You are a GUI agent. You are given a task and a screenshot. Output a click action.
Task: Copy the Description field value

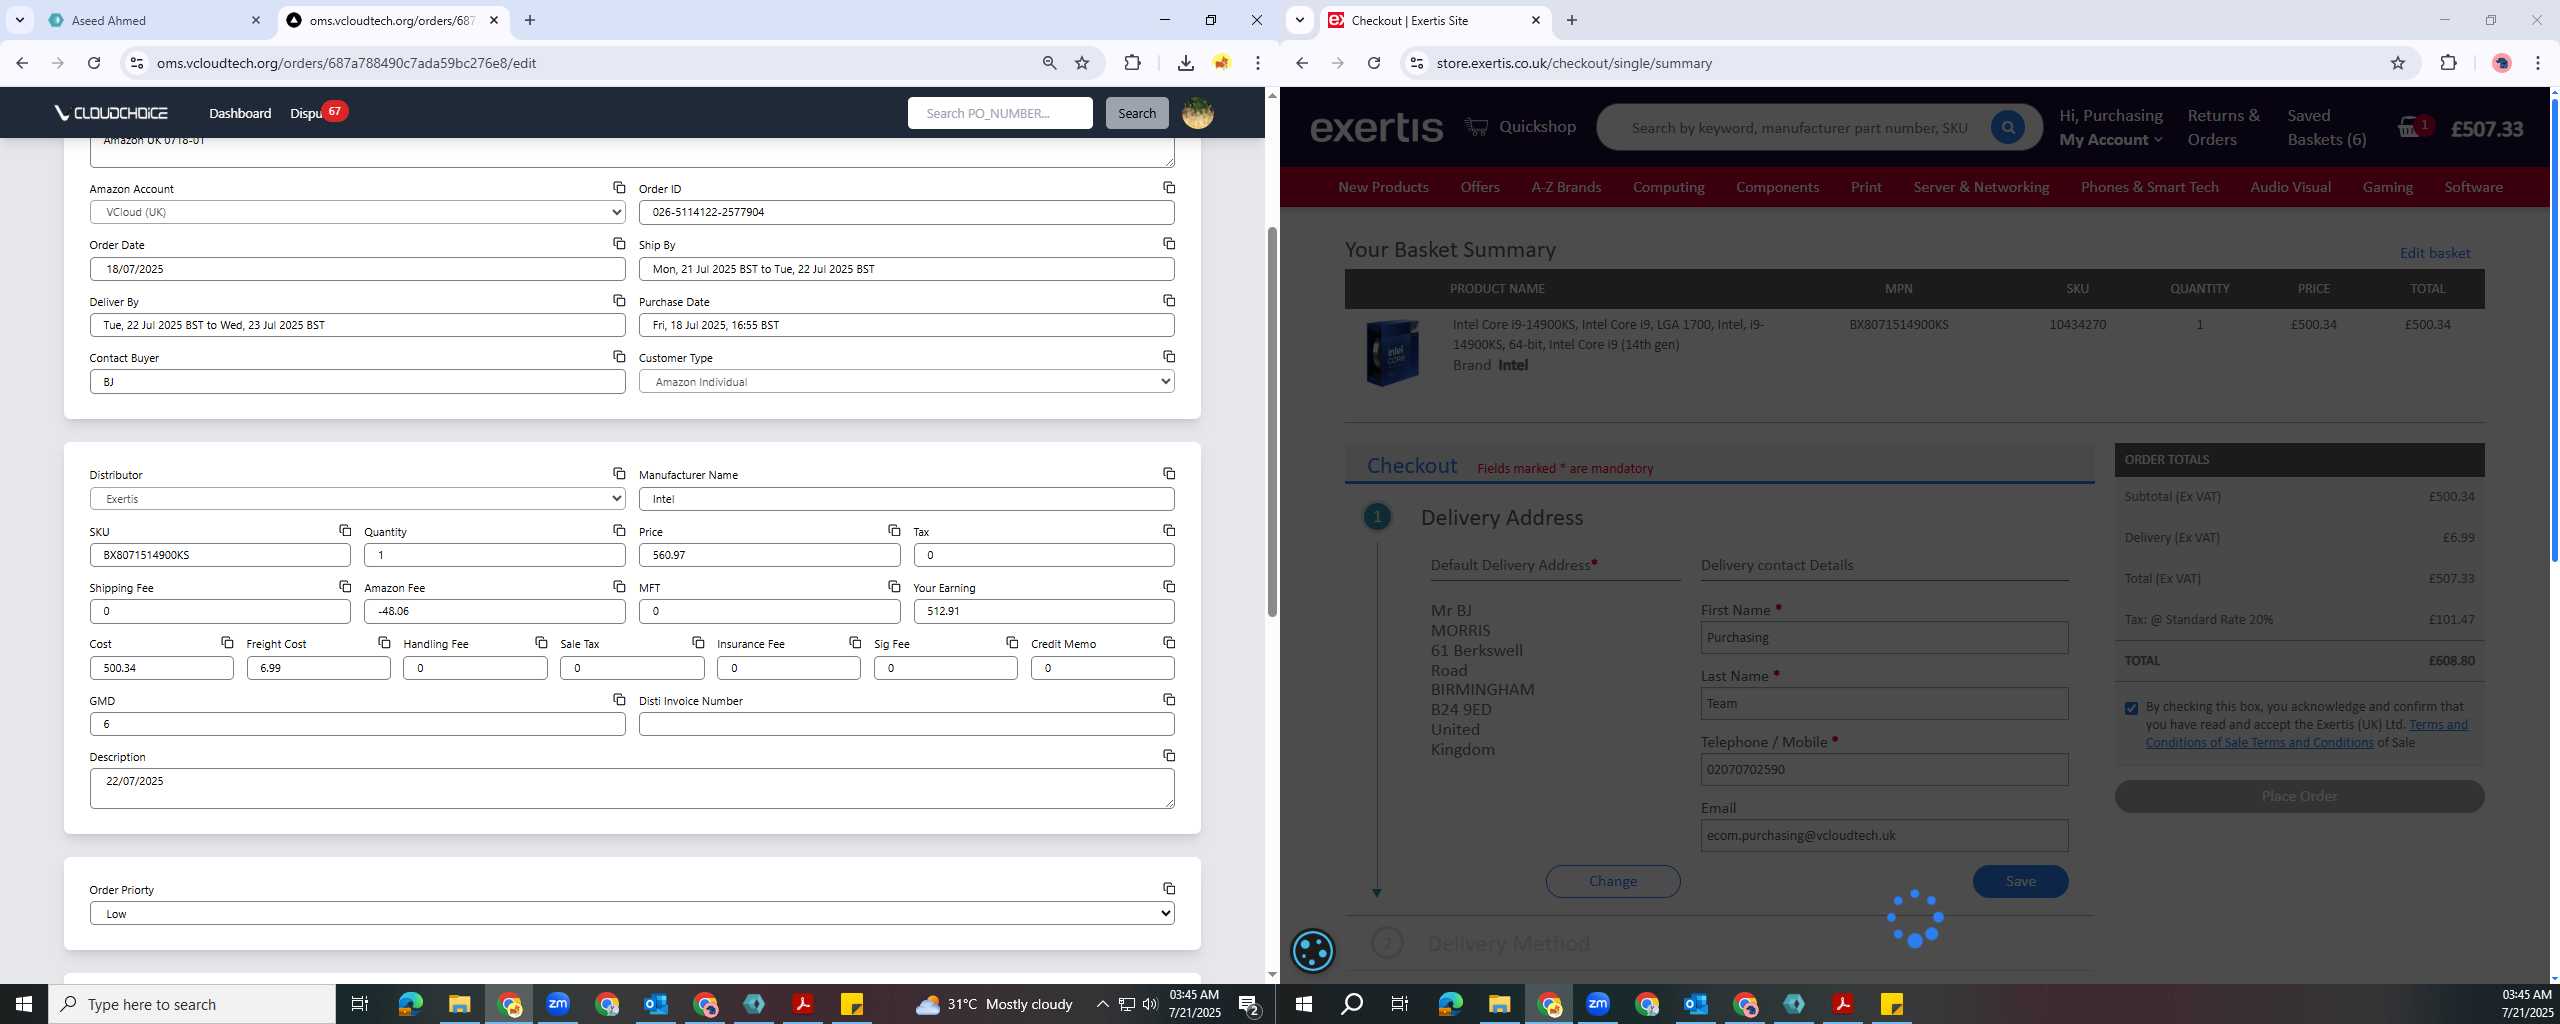pos(1168,756)
